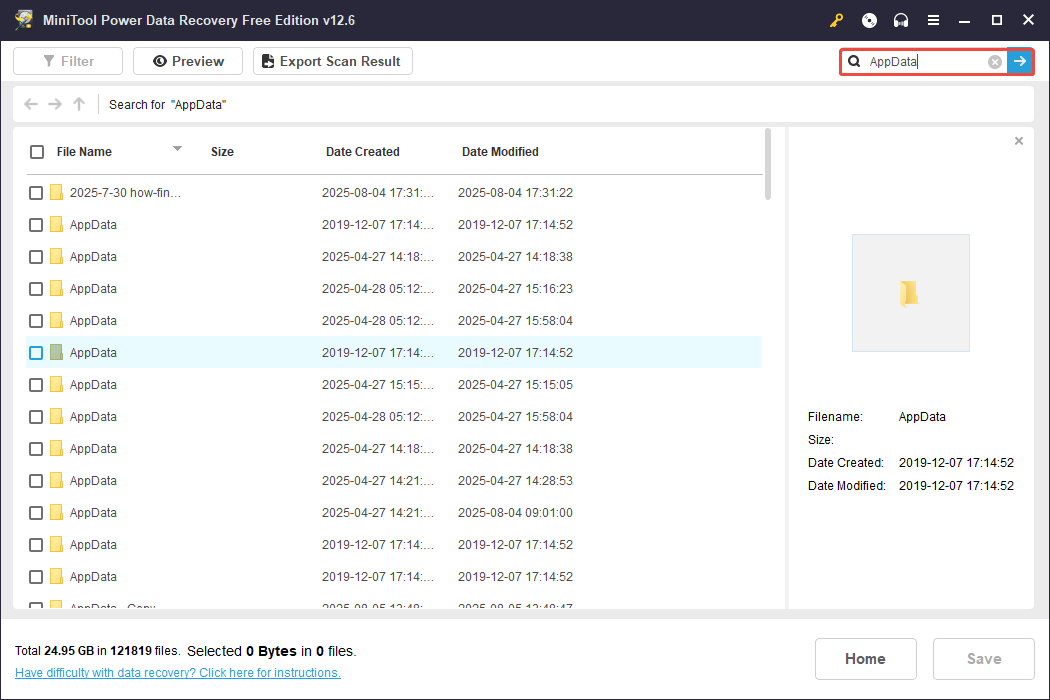Click the Export Scan Result button
The height and width of the screenshot is (700, 1050).
coord(332,61)
